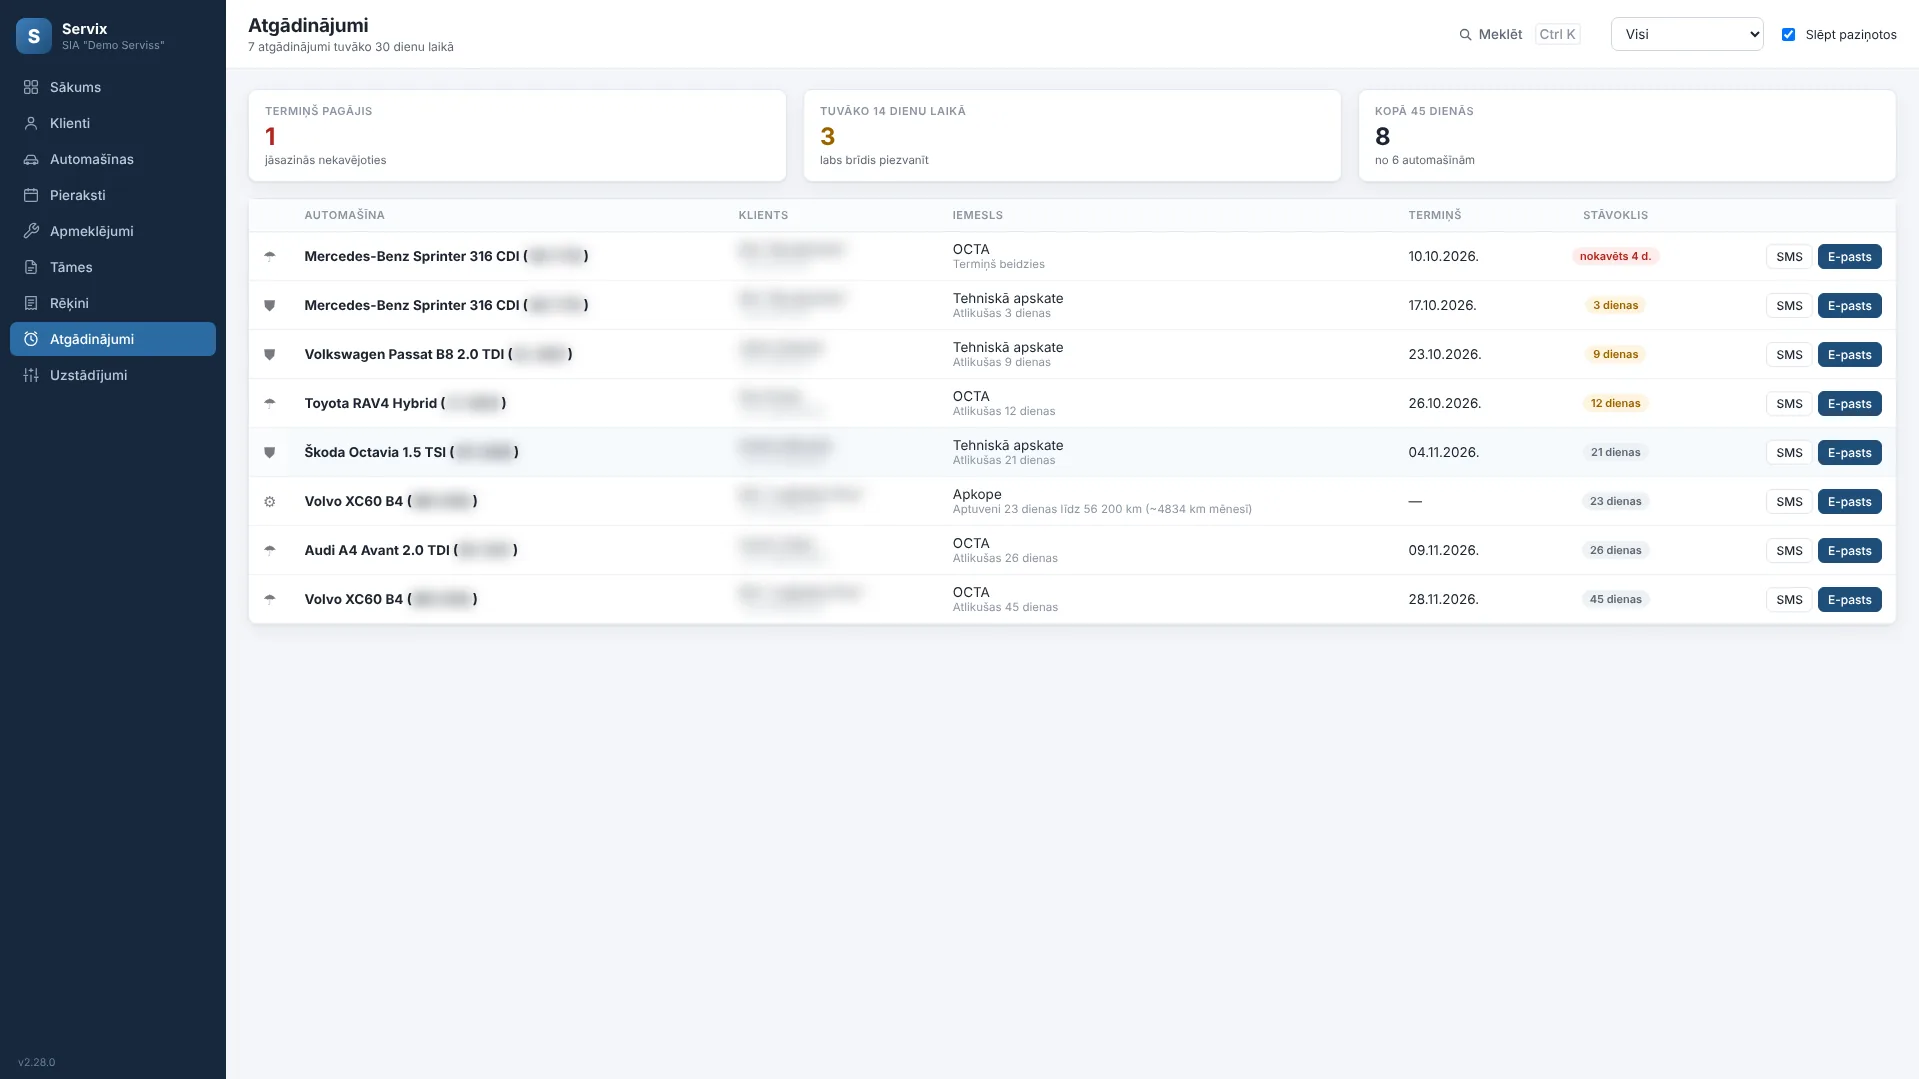Expand the Visi filter dropdown
This screenshot has width=1919, height=1079.
(x=1687, y=34)
